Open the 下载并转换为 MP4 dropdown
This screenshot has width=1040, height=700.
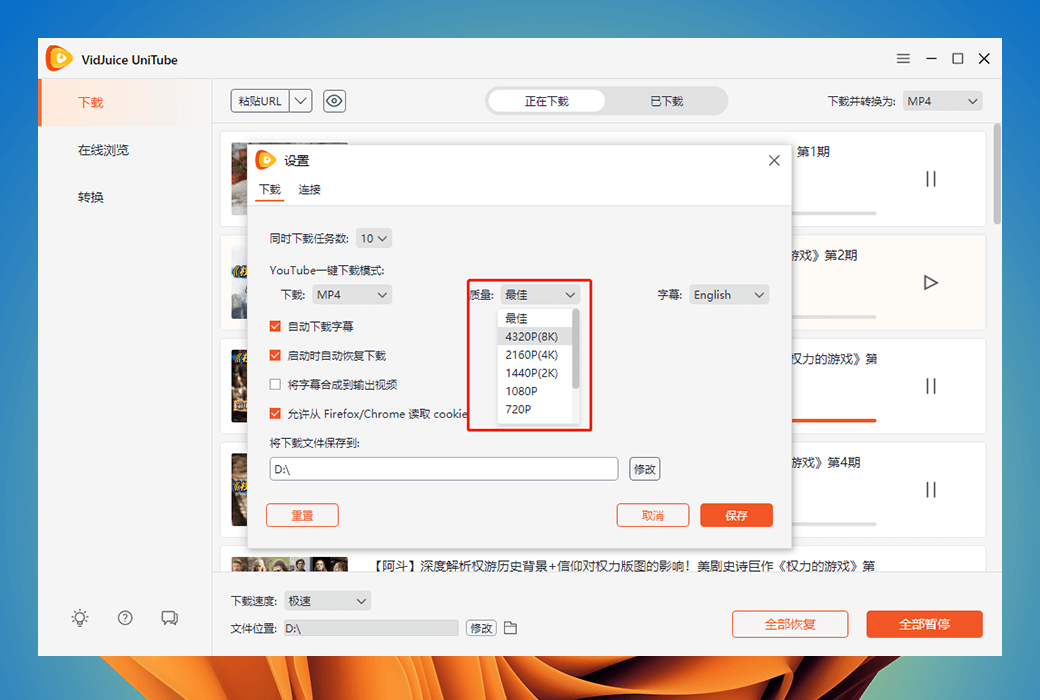(x=942, y=101)
